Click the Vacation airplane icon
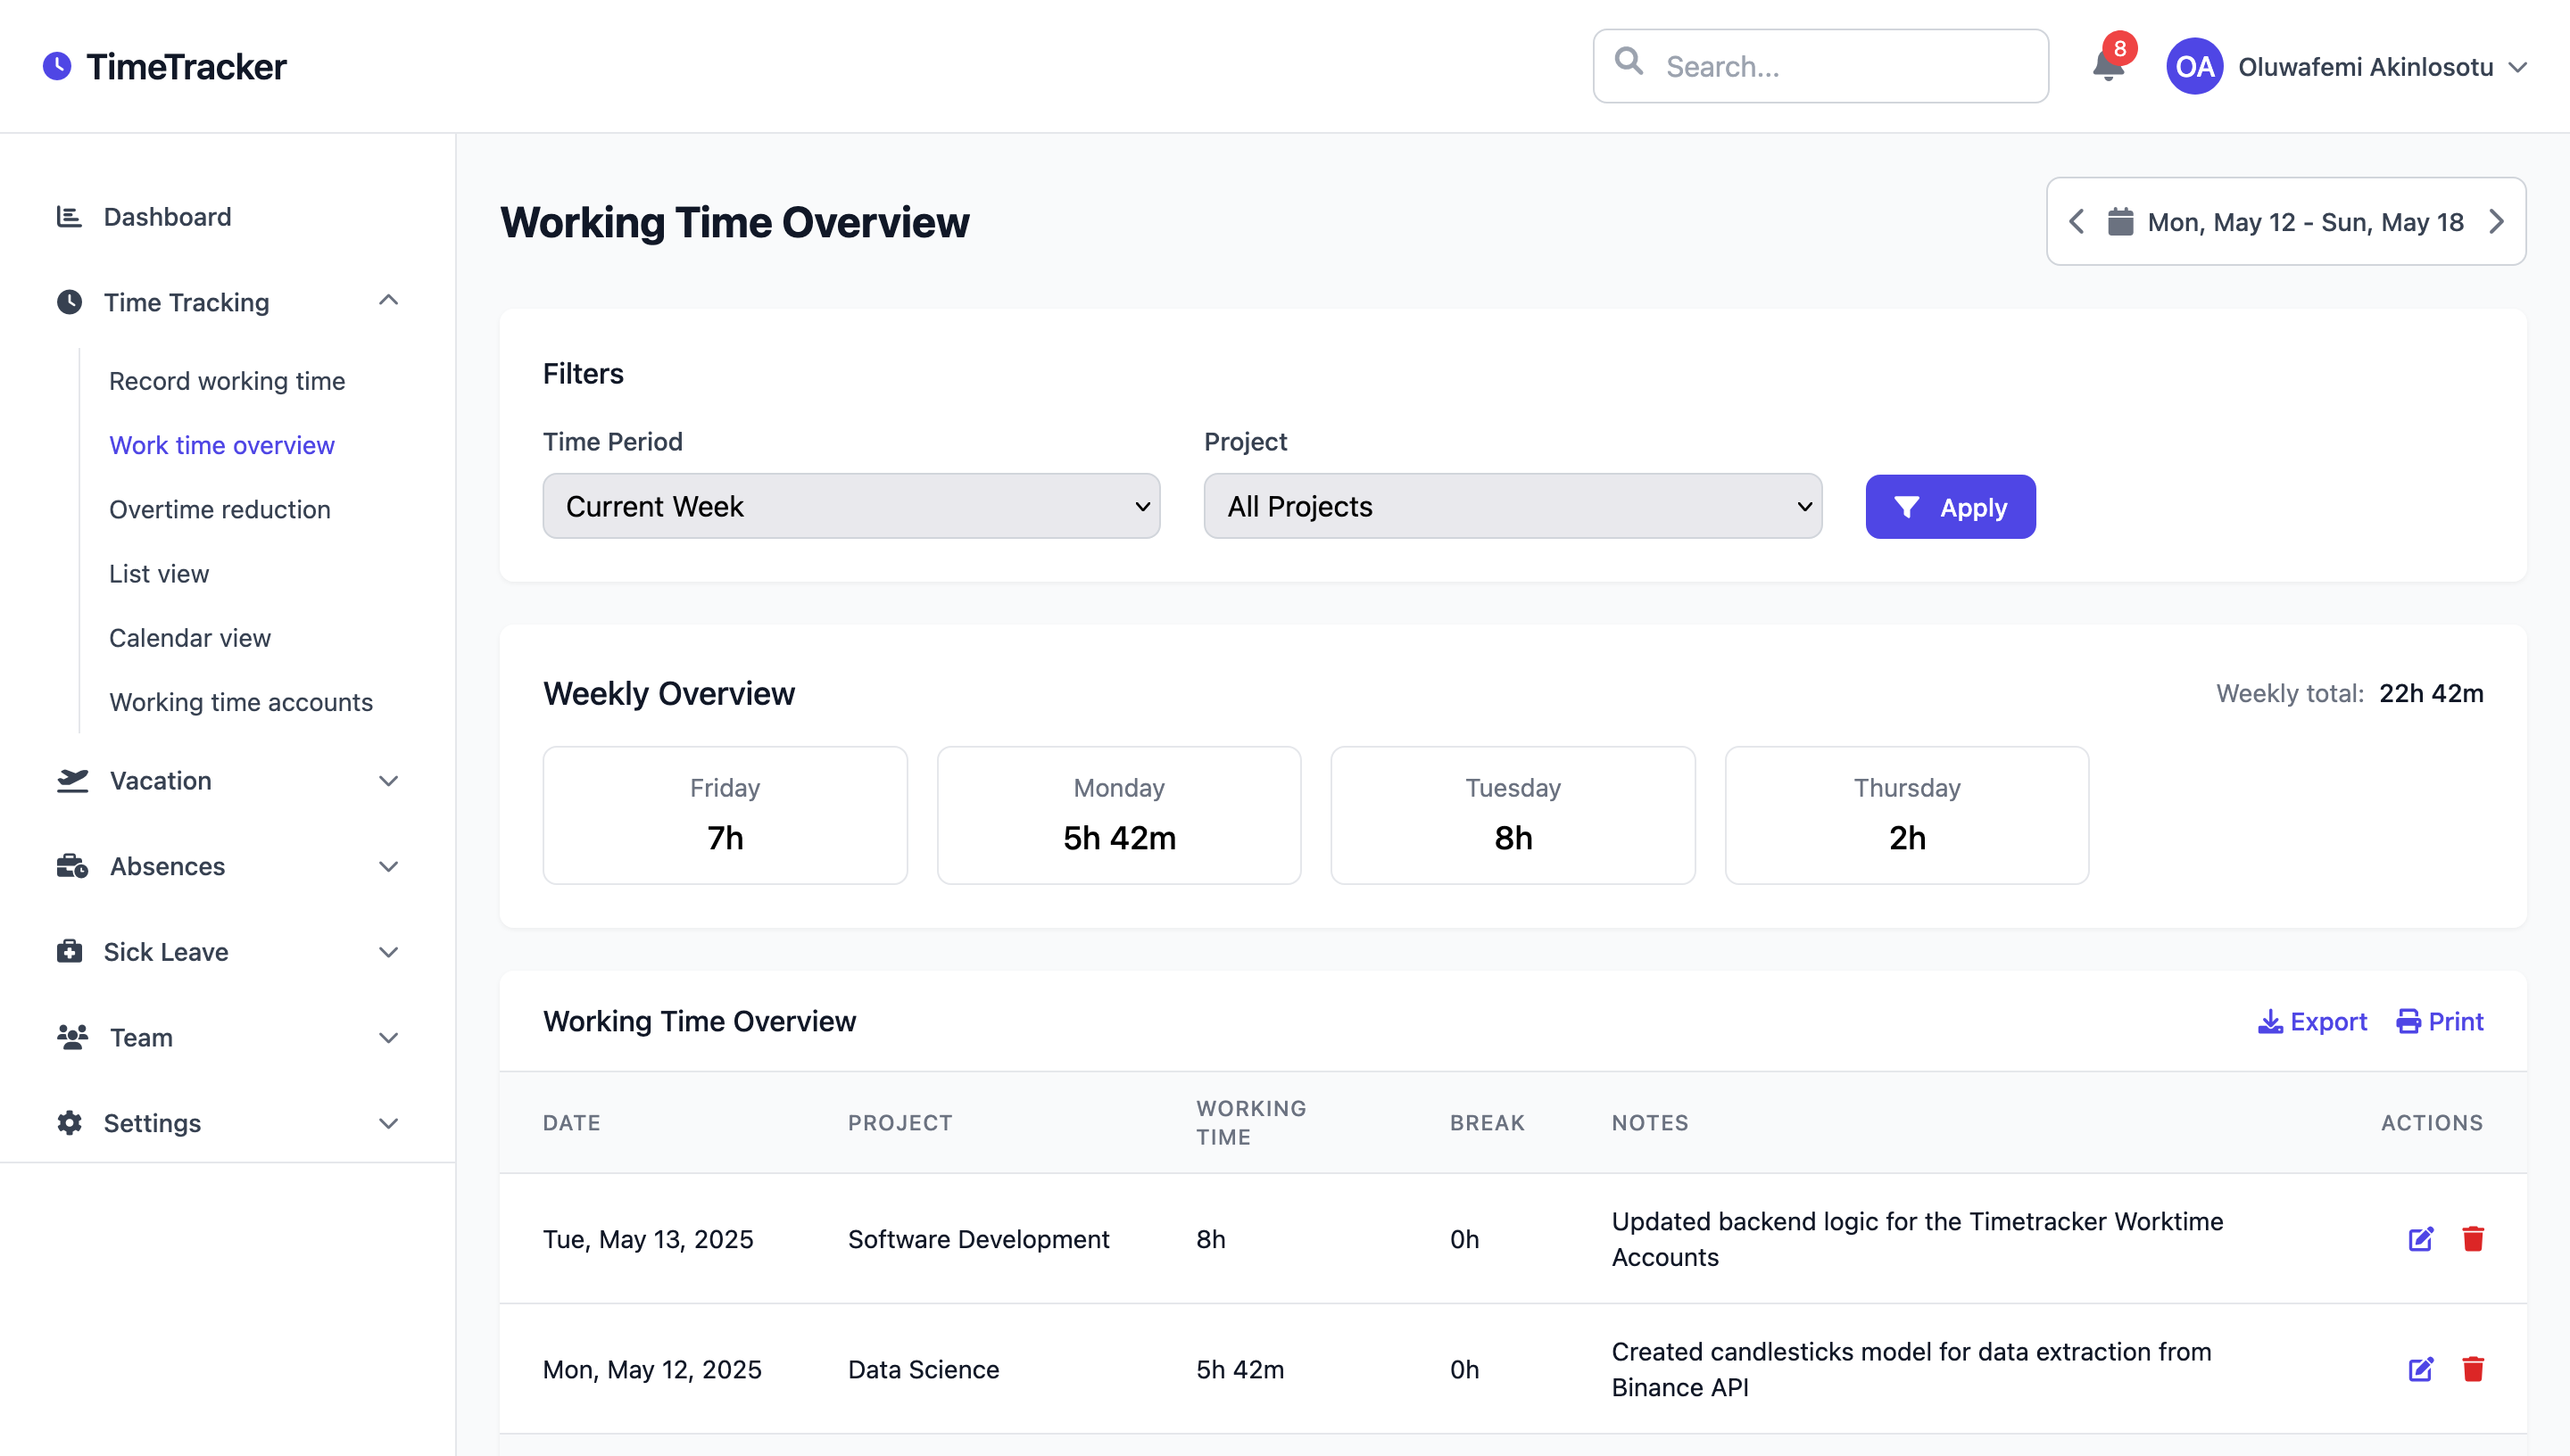 (72, 780)
